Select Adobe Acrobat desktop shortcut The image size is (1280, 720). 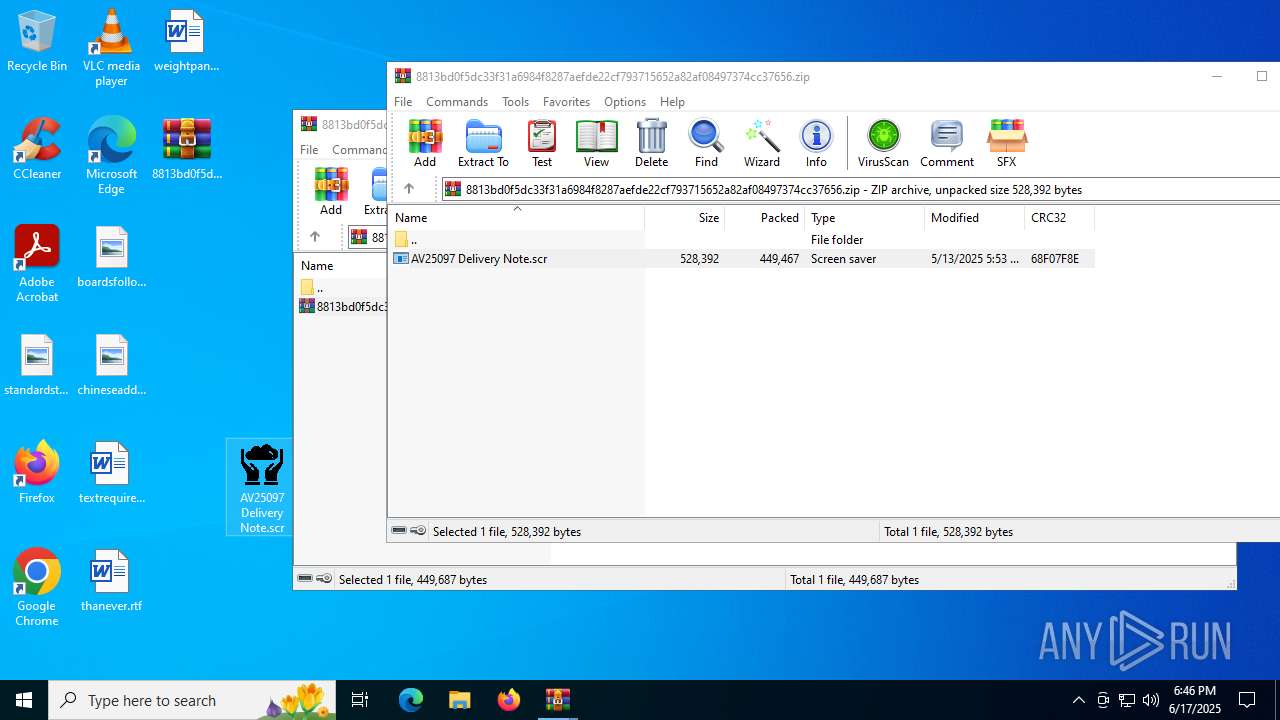[x=37, y=264]
